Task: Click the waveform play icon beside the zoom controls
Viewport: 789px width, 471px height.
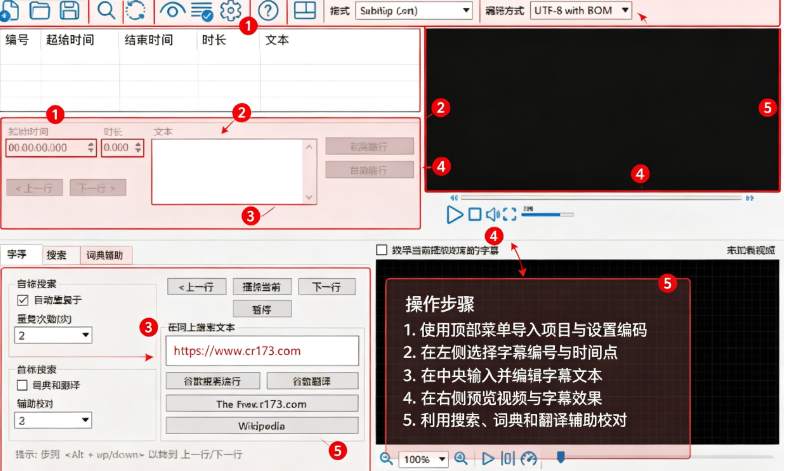Action: [x=487, y=458]
